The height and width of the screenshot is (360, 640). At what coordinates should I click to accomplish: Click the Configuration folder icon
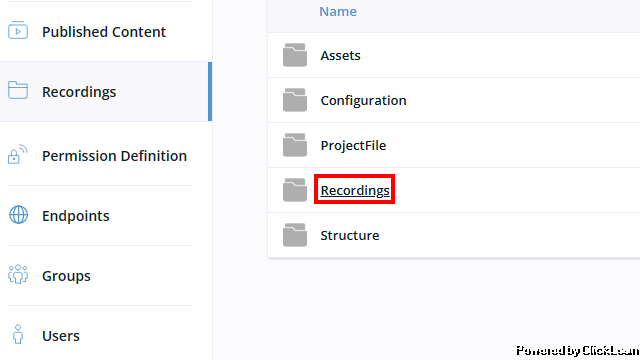tap(295, 100)
